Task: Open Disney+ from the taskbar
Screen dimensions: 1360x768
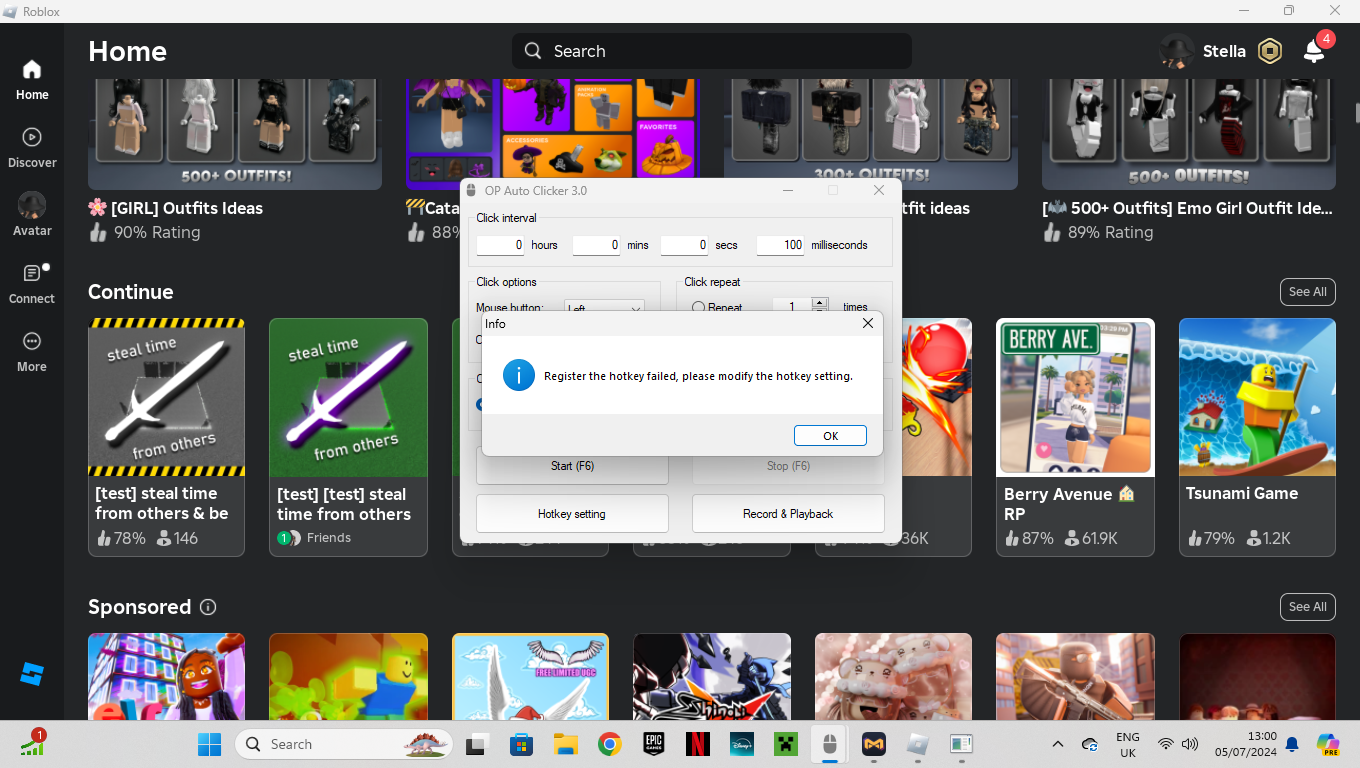Action: pyautogui.click(x=742, y=744)
